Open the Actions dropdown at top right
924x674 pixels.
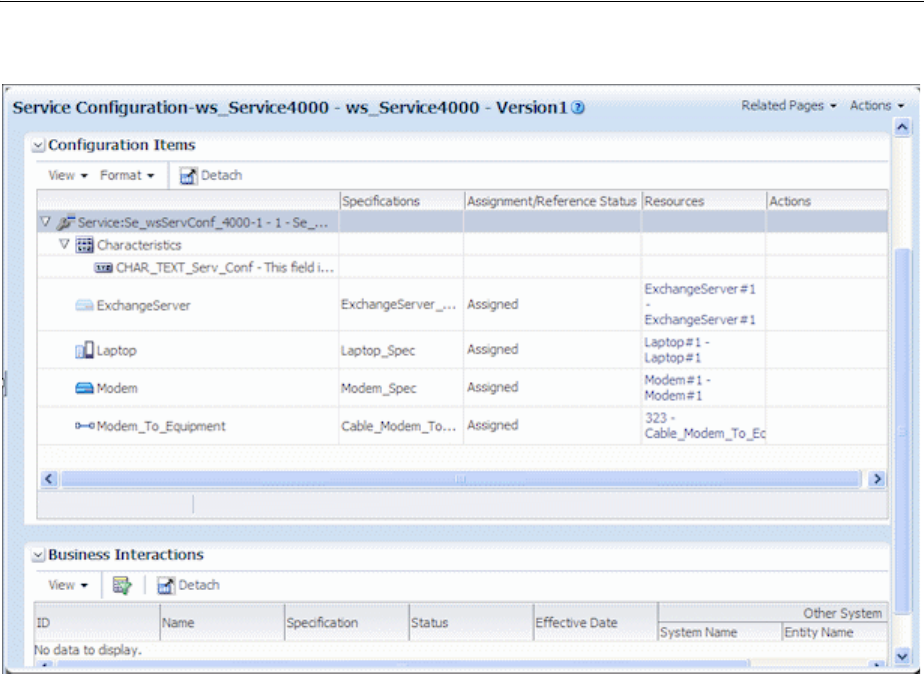[876, 105]
